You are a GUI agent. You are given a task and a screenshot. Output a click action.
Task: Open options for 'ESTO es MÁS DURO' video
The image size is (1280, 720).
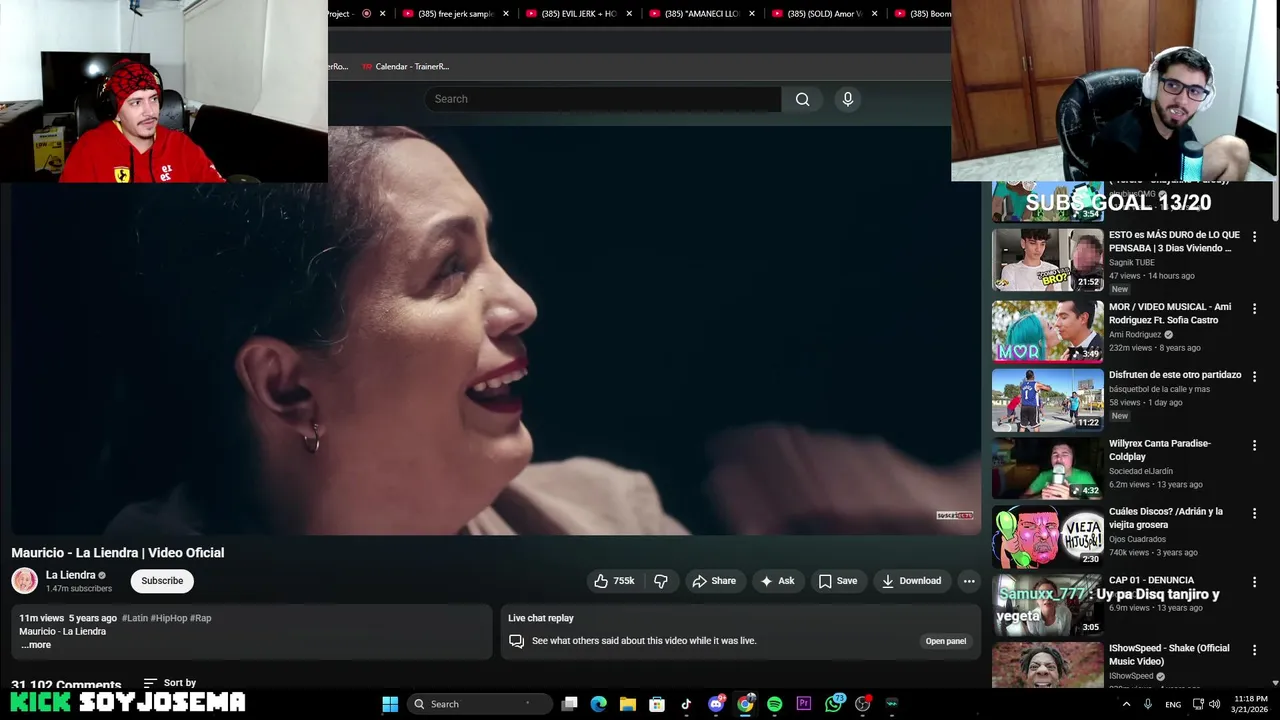click(1254, 237)
